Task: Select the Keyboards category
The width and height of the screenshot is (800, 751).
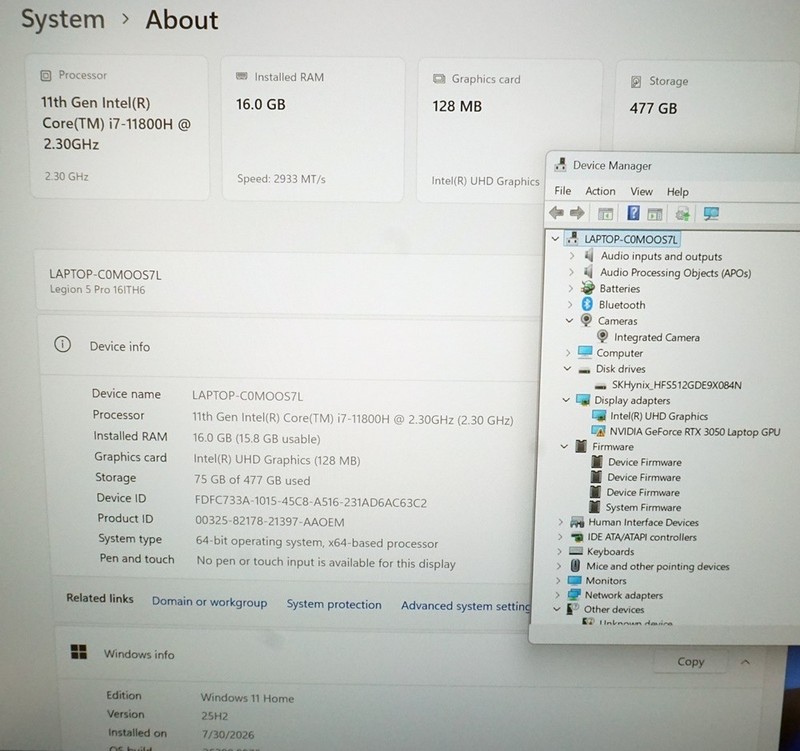Action: (610, 552)
